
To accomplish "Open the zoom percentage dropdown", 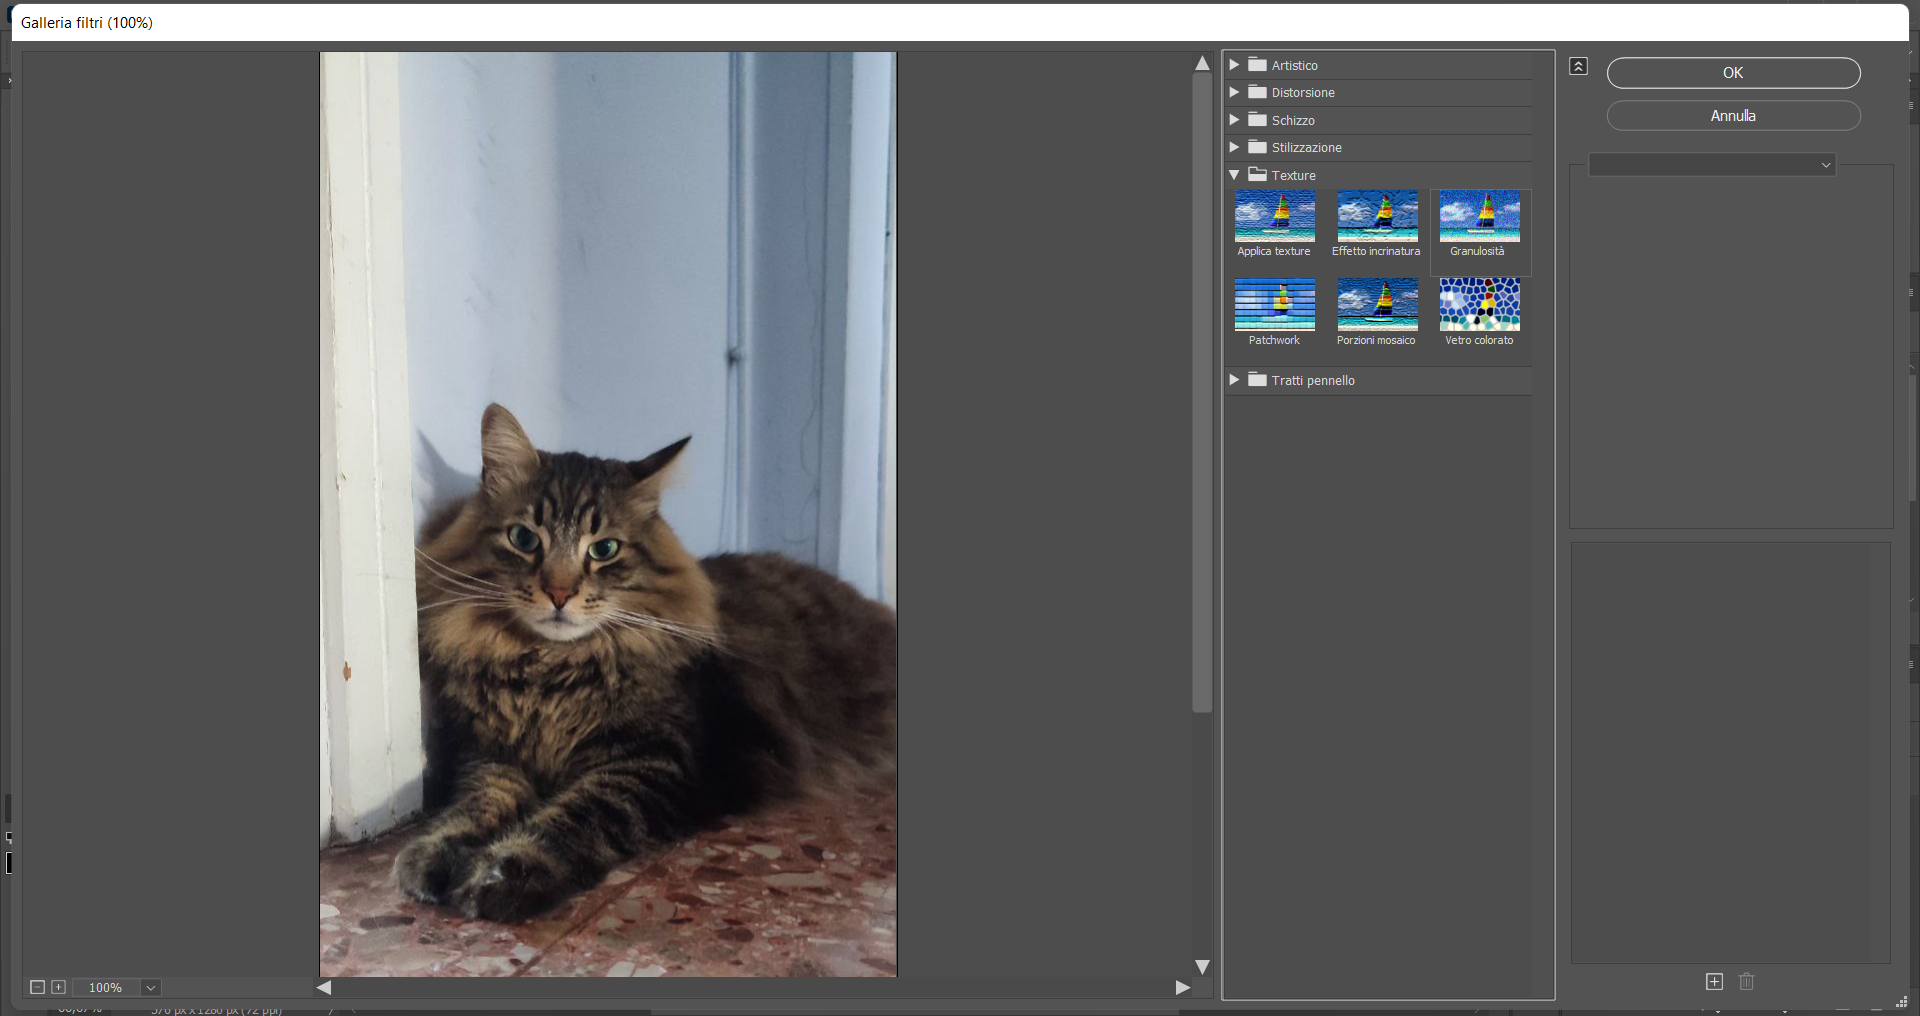I will pyautogui.click(x=149, y=988).
